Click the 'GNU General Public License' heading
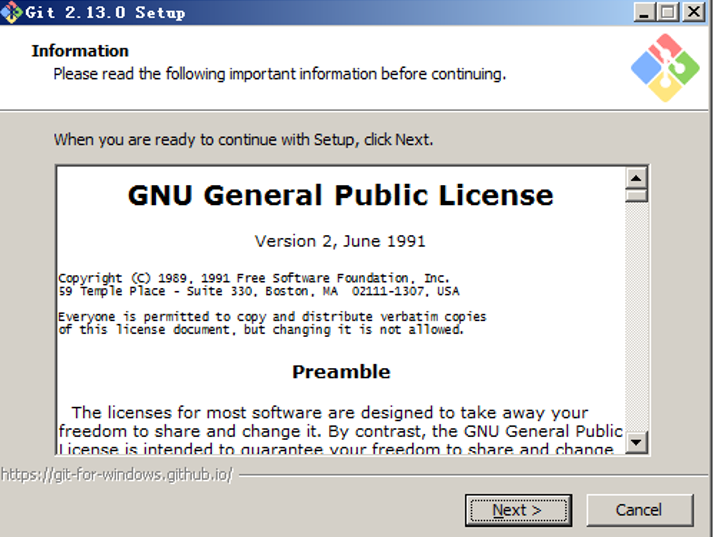Viewport: 714px width, 537px height. click(341, 196)
